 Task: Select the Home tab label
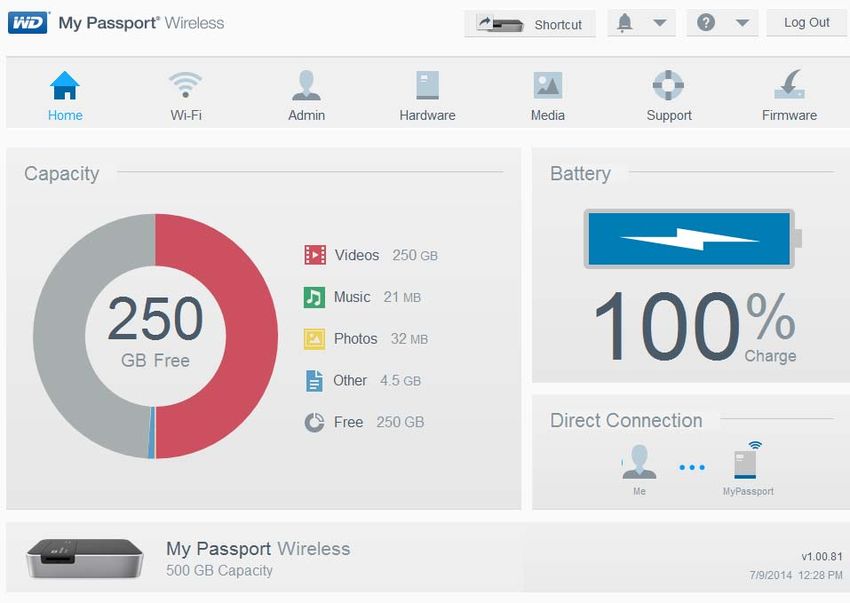coord(65,116)
